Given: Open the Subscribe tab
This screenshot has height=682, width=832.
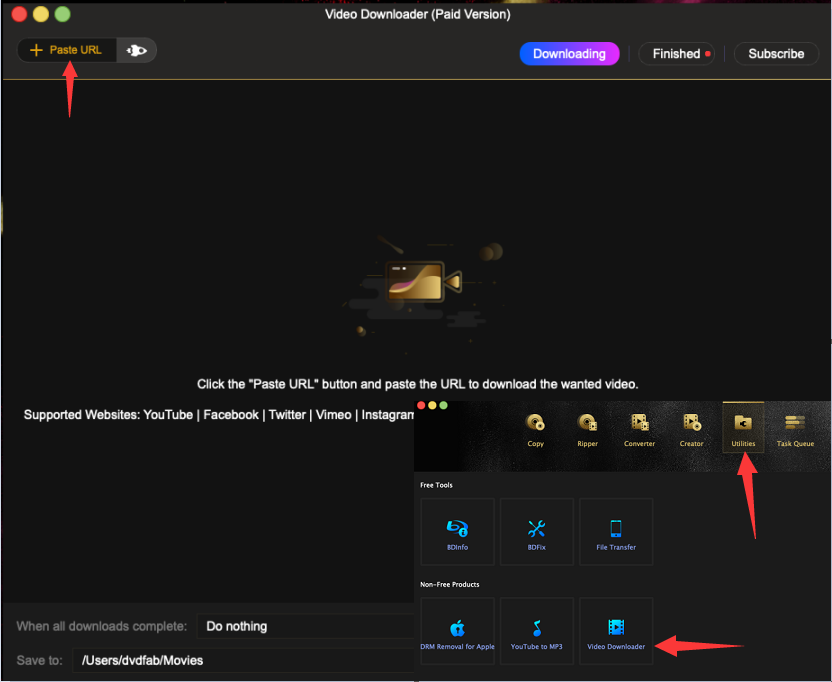Looking at the screenshot, I should pos(776,54).
